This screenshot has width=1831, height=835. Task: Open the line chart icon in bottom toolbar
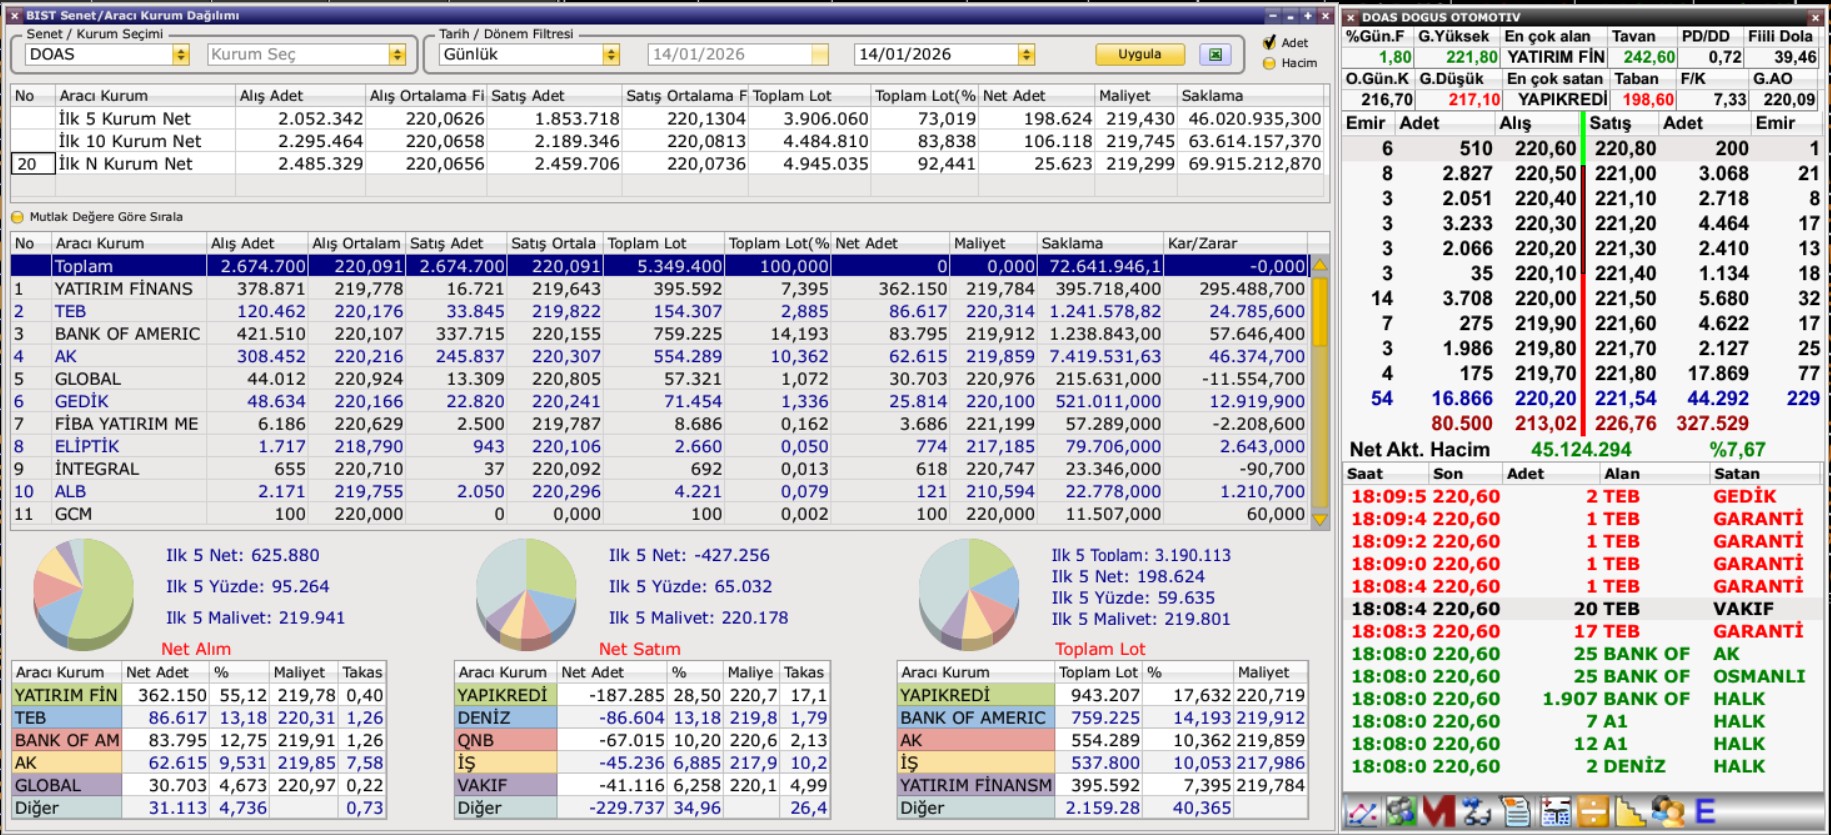coord(1361,812)
